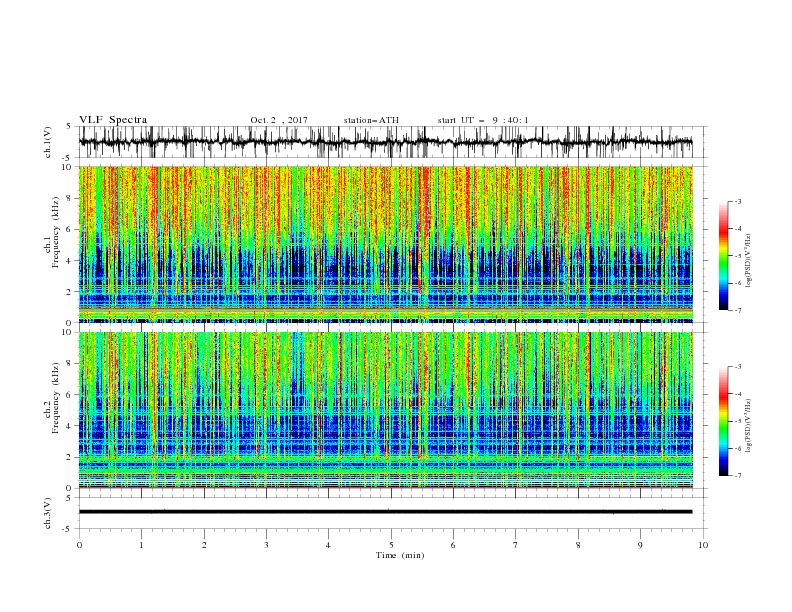Click time axis tick label "1"
The width and height of the screenshot is (792, 612).
tap(141, 545)
